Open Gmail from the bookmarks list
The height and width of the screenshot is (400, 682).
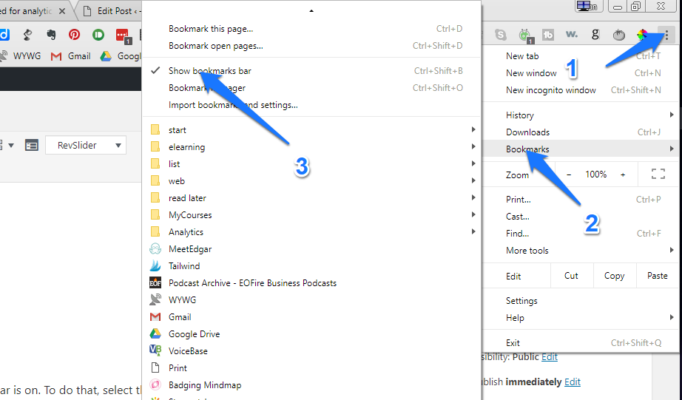(180, 317)
